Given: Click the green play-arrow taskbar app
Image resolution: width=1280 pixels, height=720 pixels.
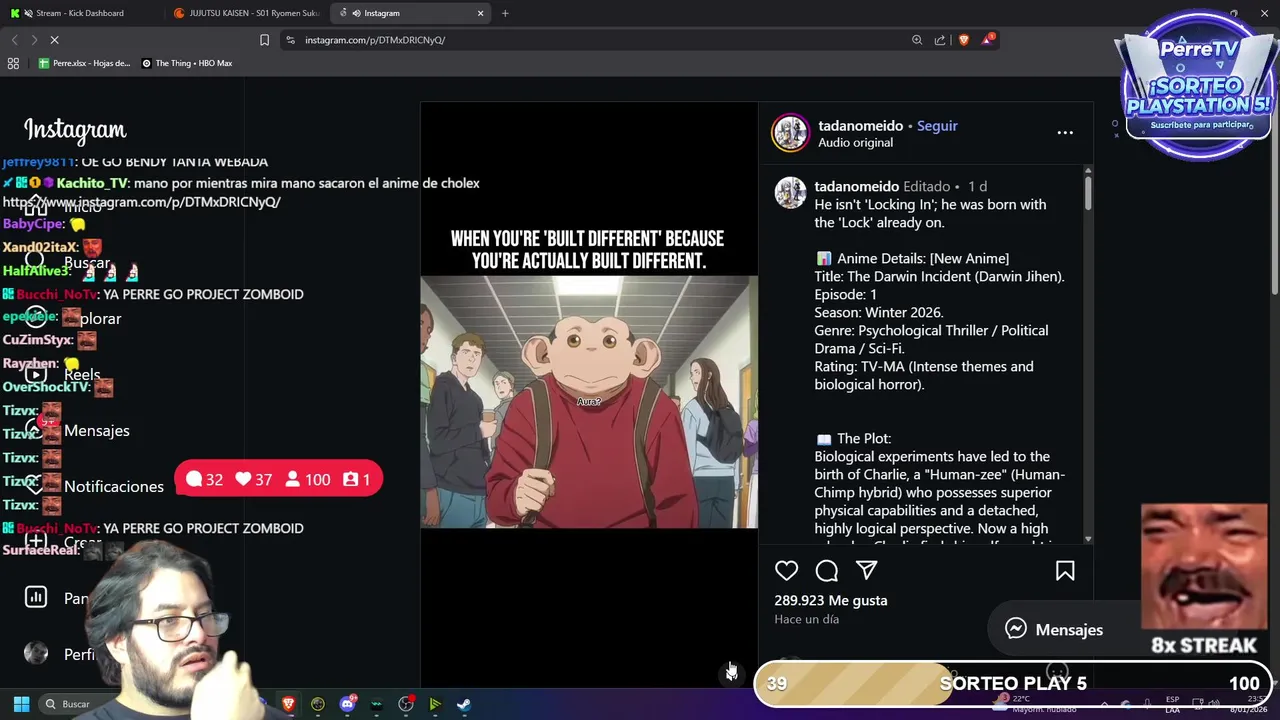Looking at the screenshot, I should click(x=435, y=704).
